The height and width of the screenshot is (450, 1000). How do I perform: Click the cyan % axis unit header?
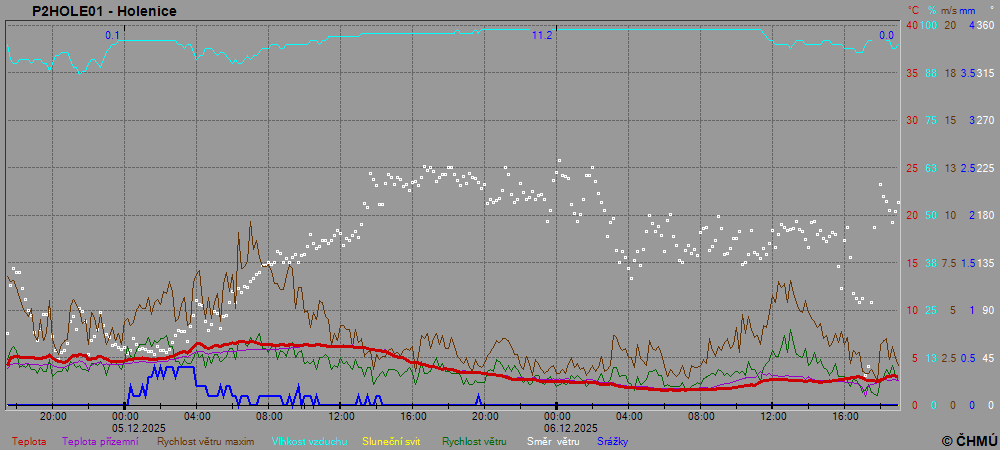click(932, 10)
